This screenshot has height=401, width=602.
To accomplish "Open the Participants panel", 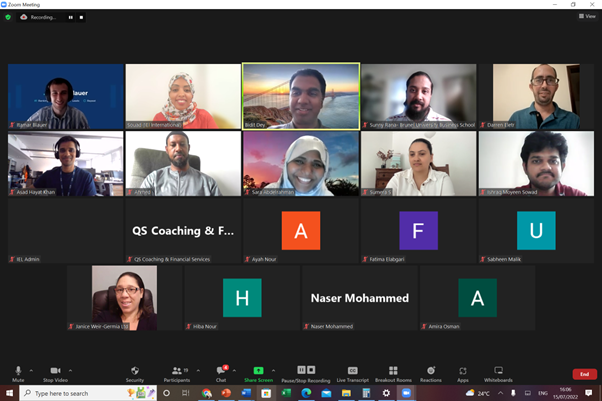I will 177,373.
